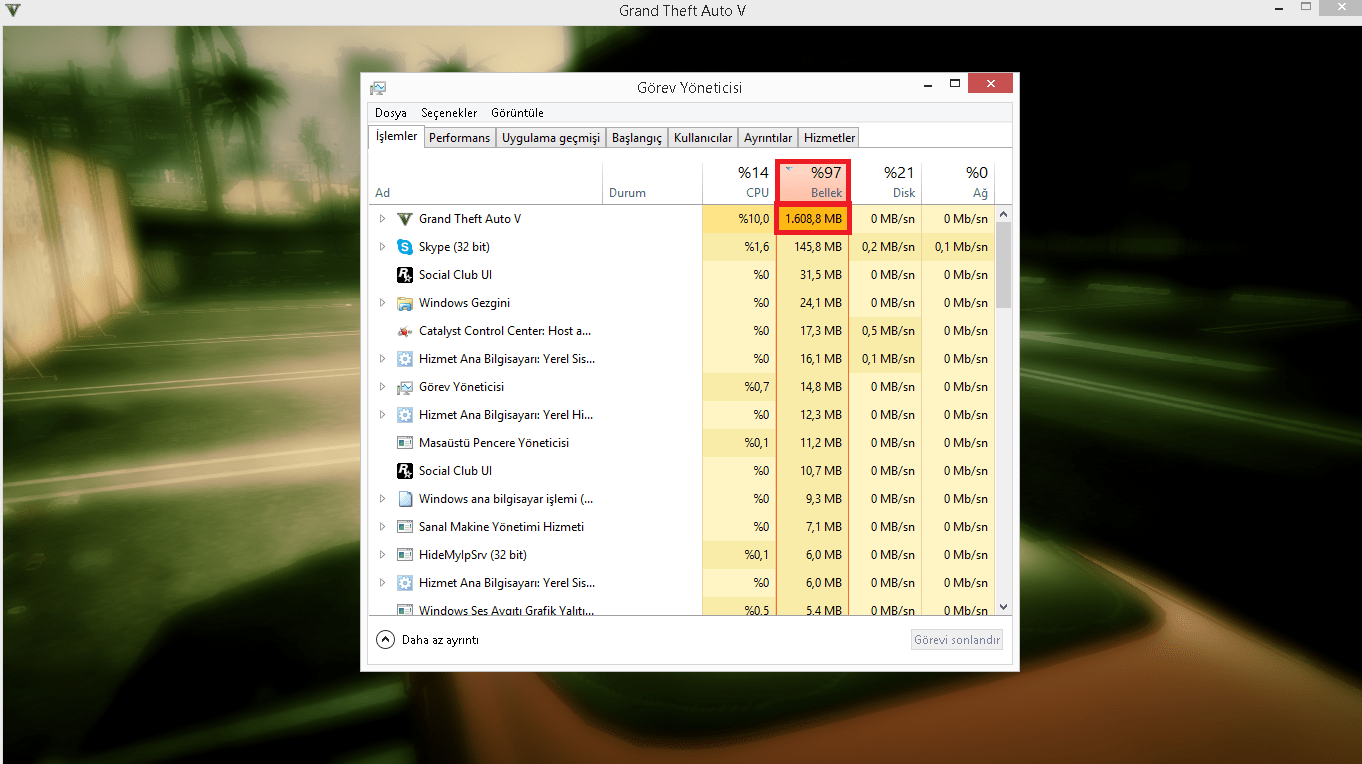The image size is (1362, 764).
Task: Expand the Grand Theft Auto V process group
Action: [382, 219]
